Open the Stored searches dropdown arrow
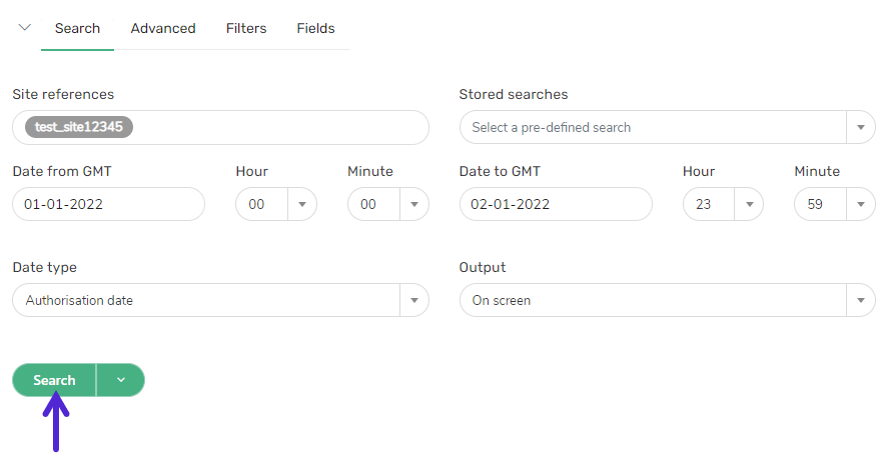The width and height of the screenshot is (885, 462). pyautogui.click(x=861, y=128)
